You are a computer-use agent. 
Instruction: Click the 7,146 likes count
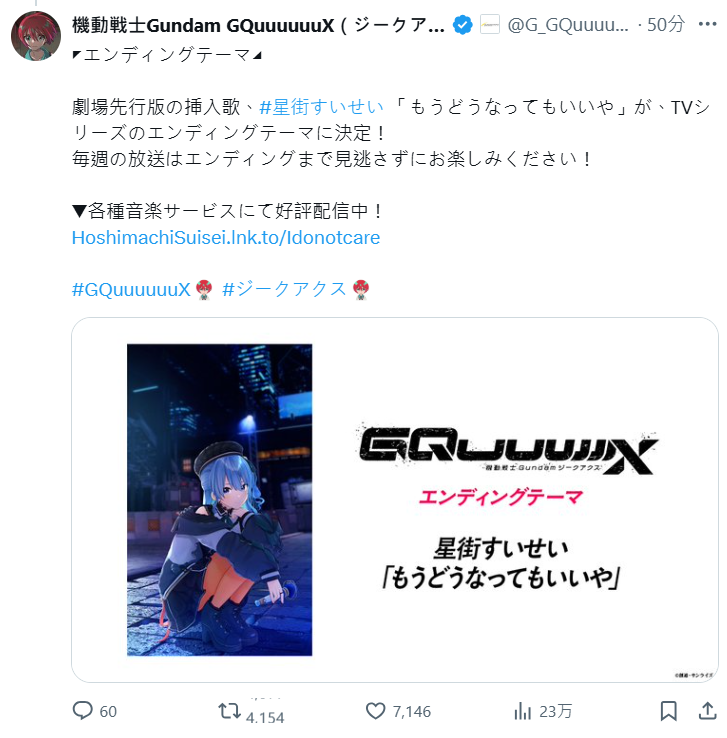tap(412, 712)
